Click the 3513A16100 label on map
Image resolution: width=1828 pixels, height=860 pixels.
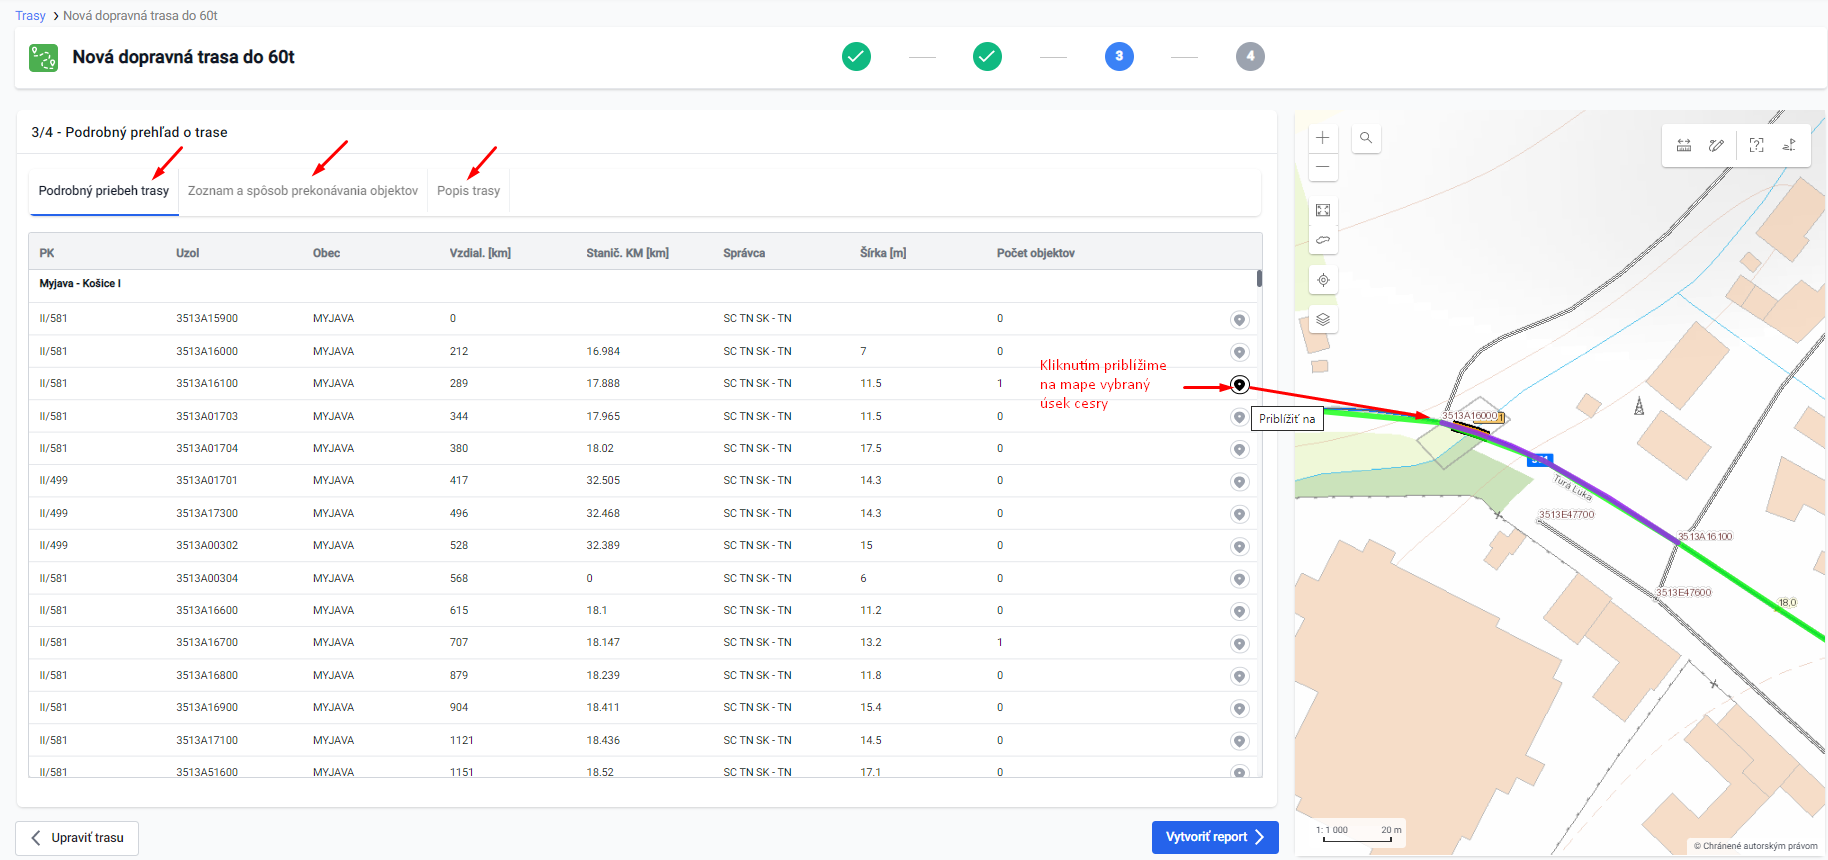click(x=1705, y=537)
